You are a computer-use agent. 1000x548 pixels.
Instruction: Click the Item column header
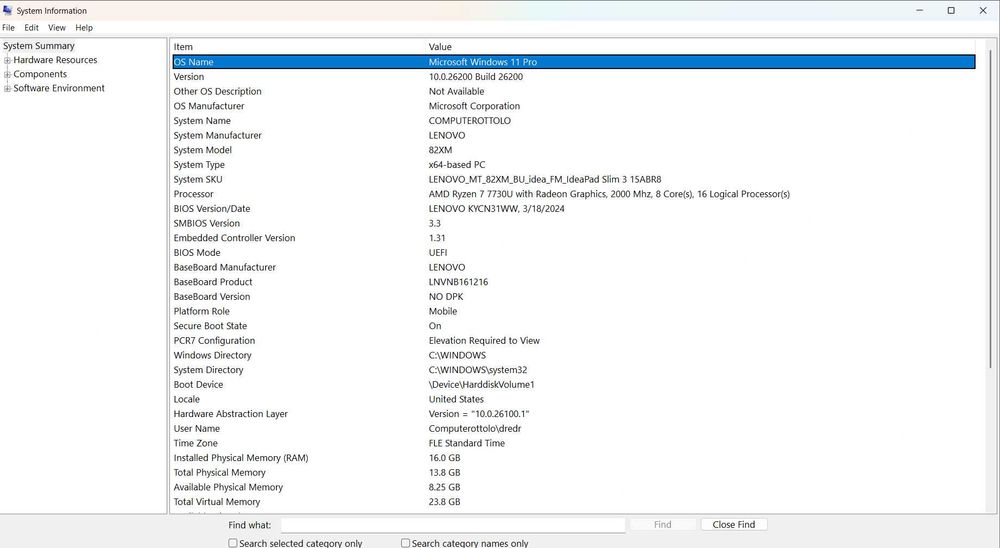298,47
